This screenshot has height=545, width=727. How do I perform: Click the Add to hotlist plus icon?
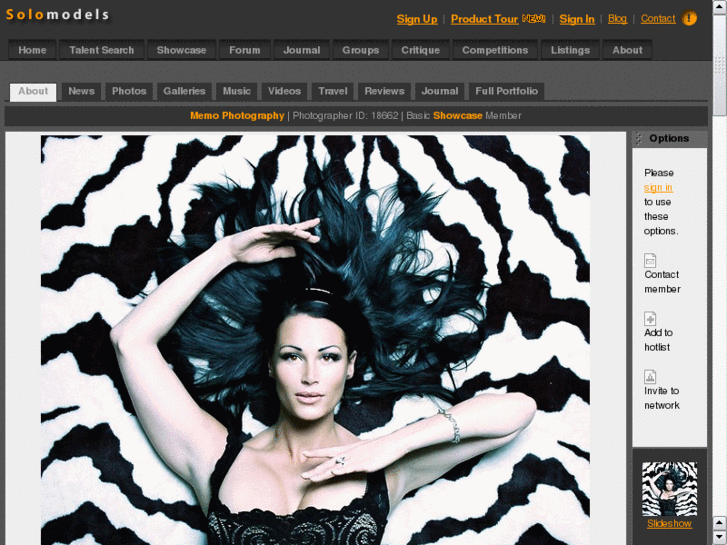(650, 318)
